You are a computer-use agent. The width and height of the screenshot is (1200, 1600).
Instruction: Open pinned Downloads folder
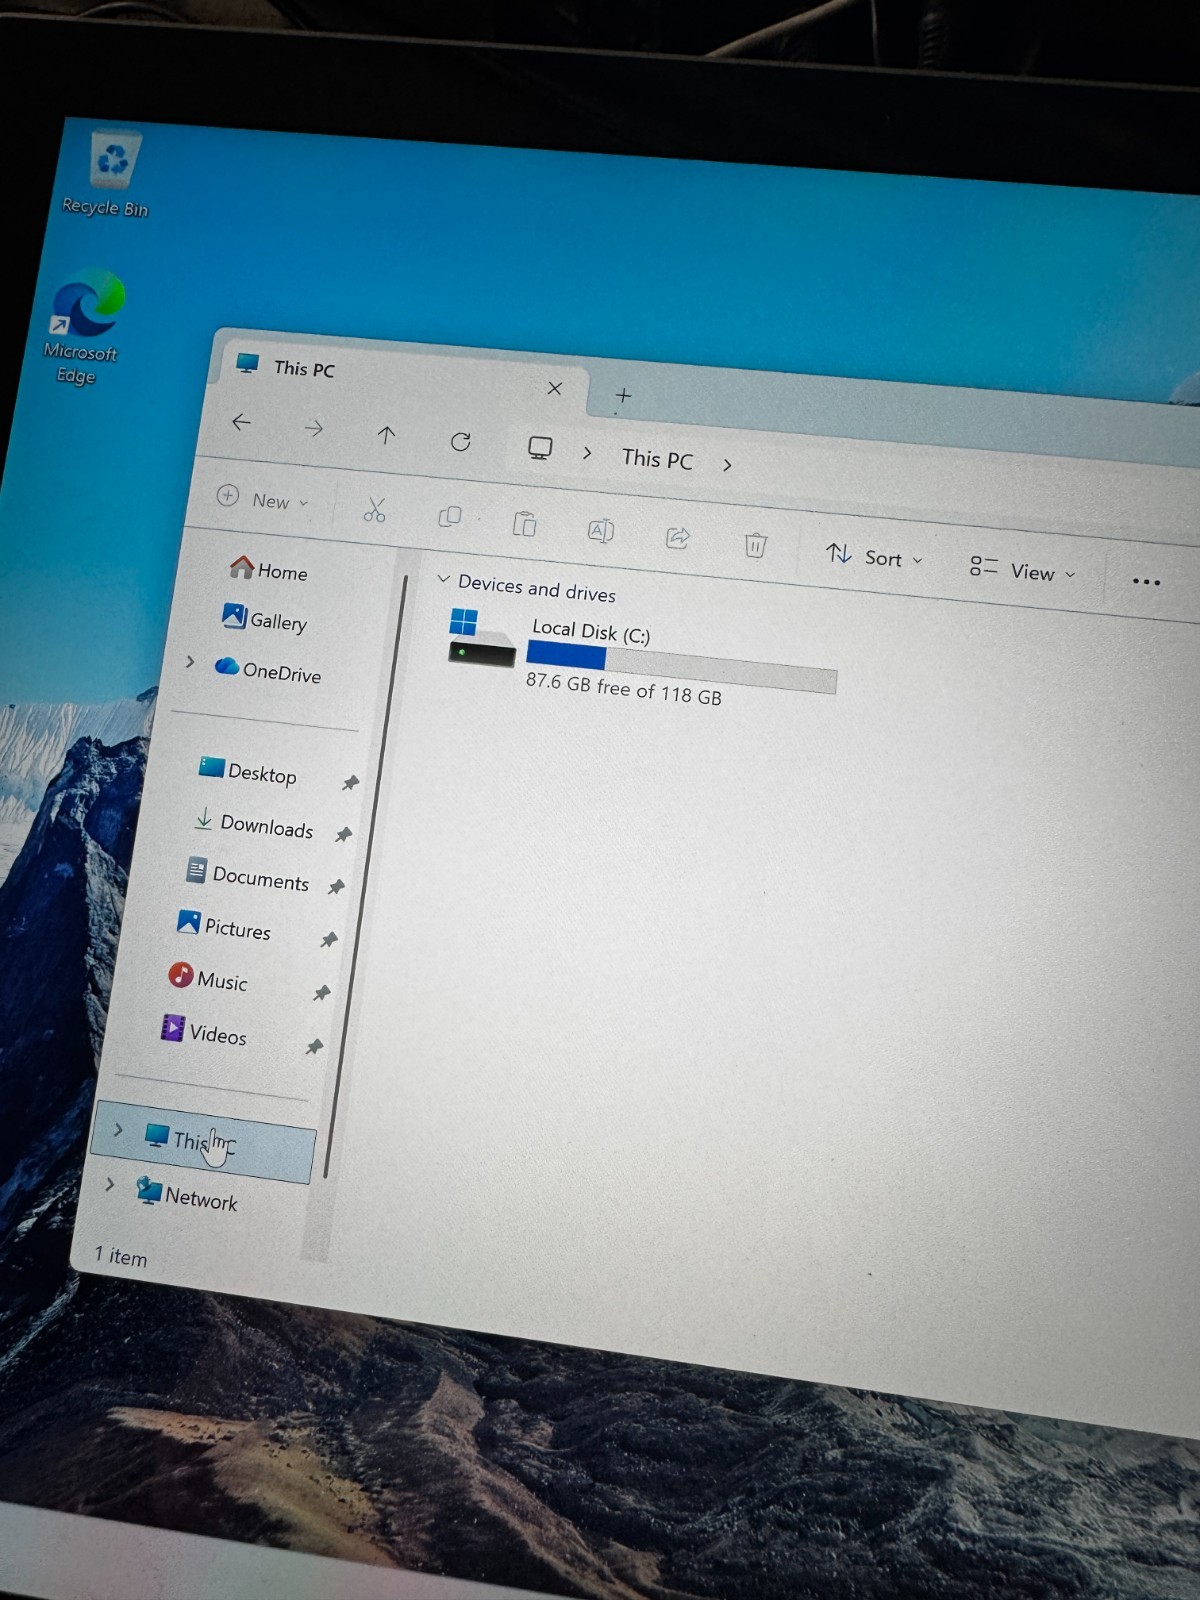click(254, 824)
